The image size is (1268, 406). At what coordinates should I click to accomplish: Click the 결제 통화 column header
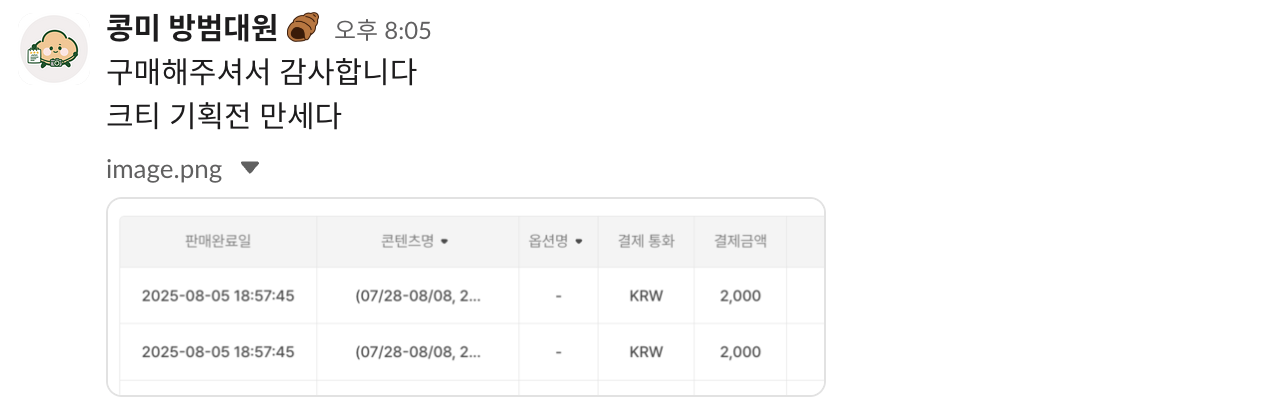646,241
